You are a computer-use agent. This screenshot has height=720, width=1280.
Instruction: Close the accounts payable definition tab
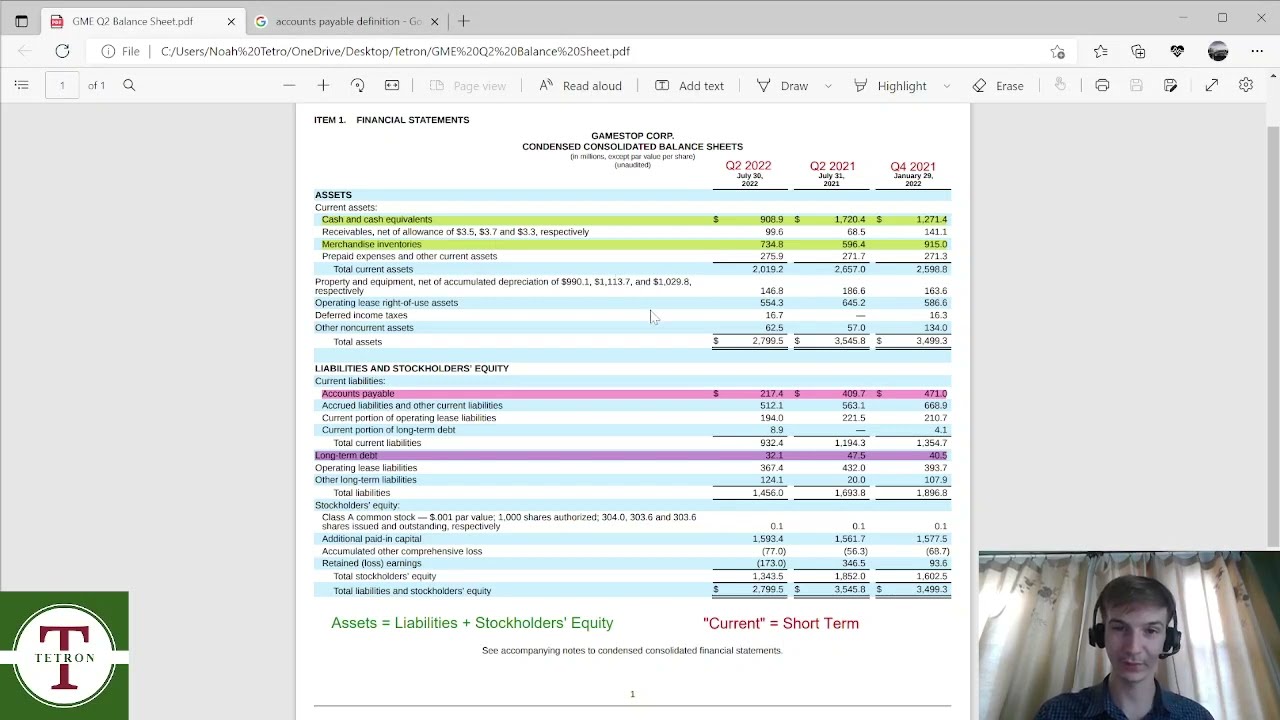coord(434,21)
